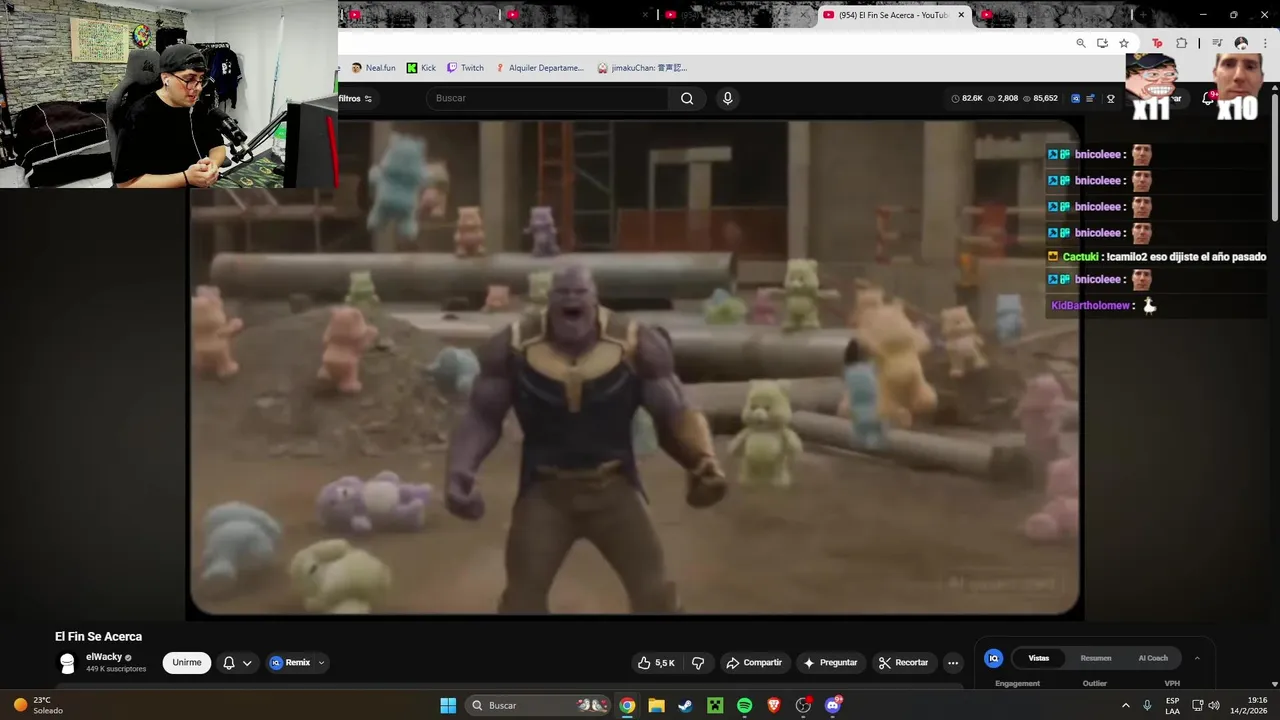1280x720 pixels.
Task: Open Spotify from the taskbar
Action: [x=744, y=705]
